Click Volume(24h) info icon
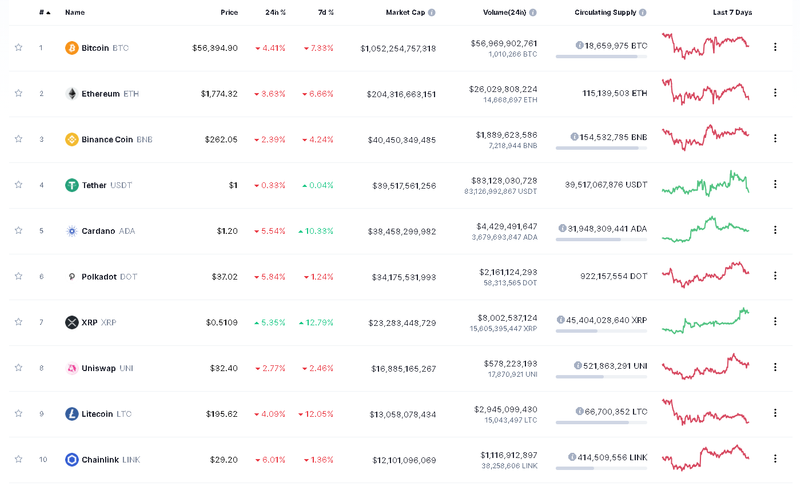Screen dimensions: 800x485 pyautogui.click(x=533, y=12)
